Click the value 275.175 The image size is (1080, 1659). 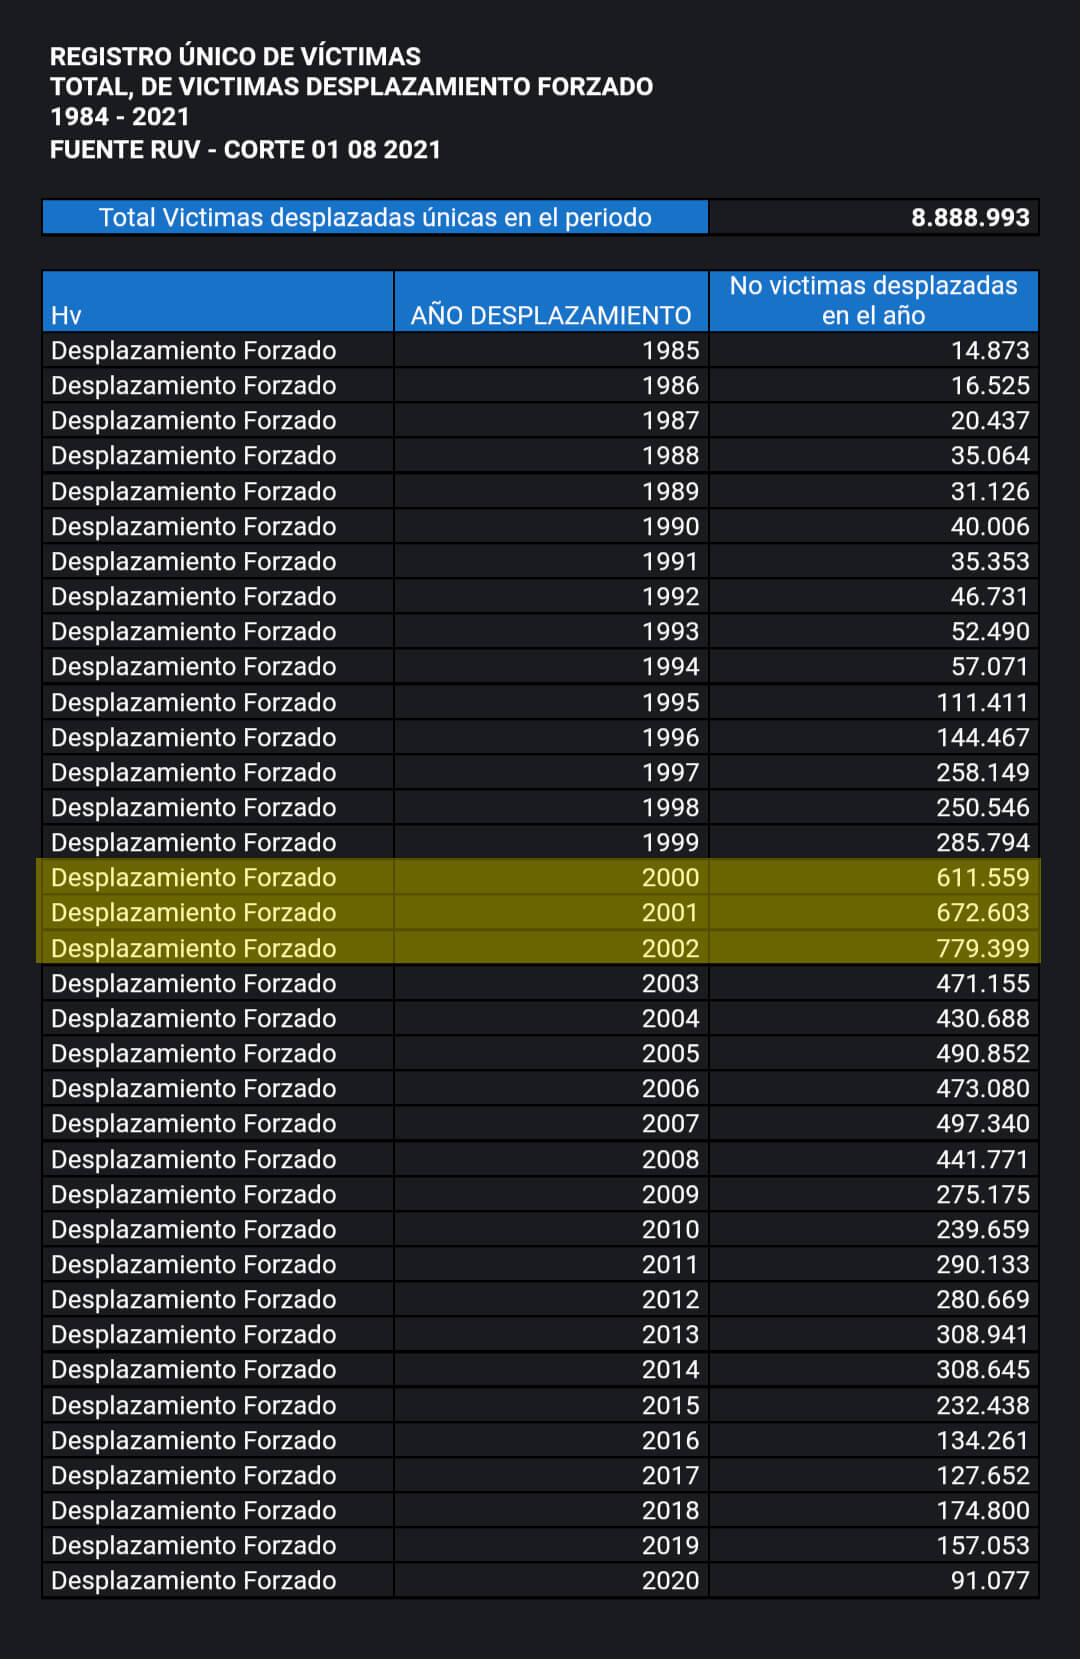pos(983,1195)
